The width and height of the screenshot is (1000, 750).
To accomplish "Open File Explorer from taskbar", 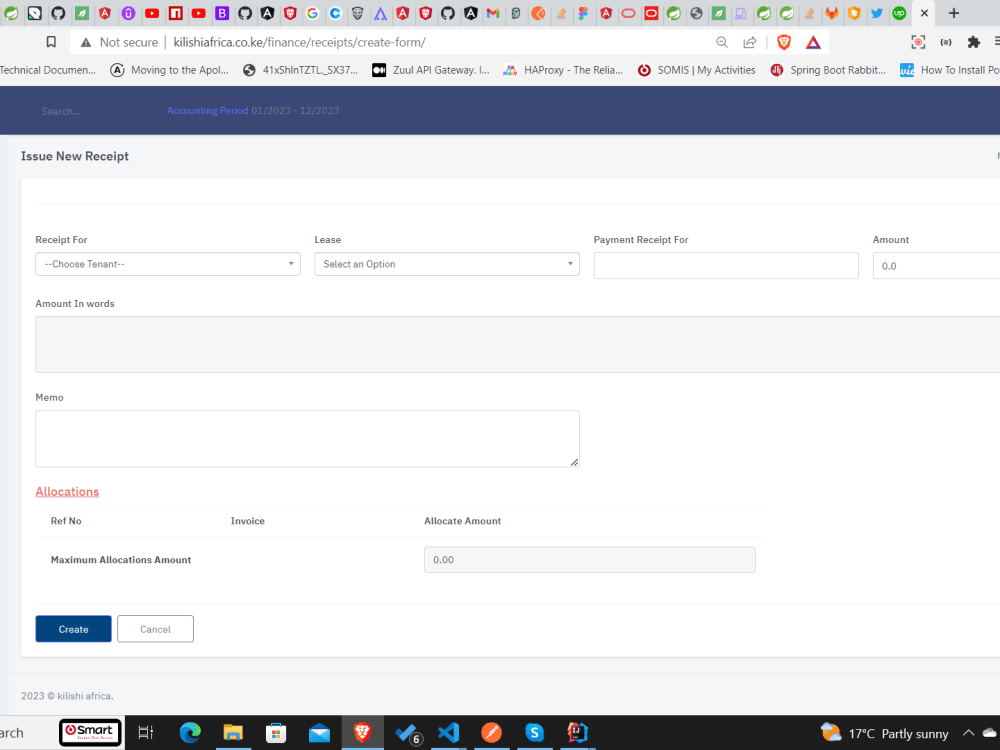I will click(x=233, y=732).
